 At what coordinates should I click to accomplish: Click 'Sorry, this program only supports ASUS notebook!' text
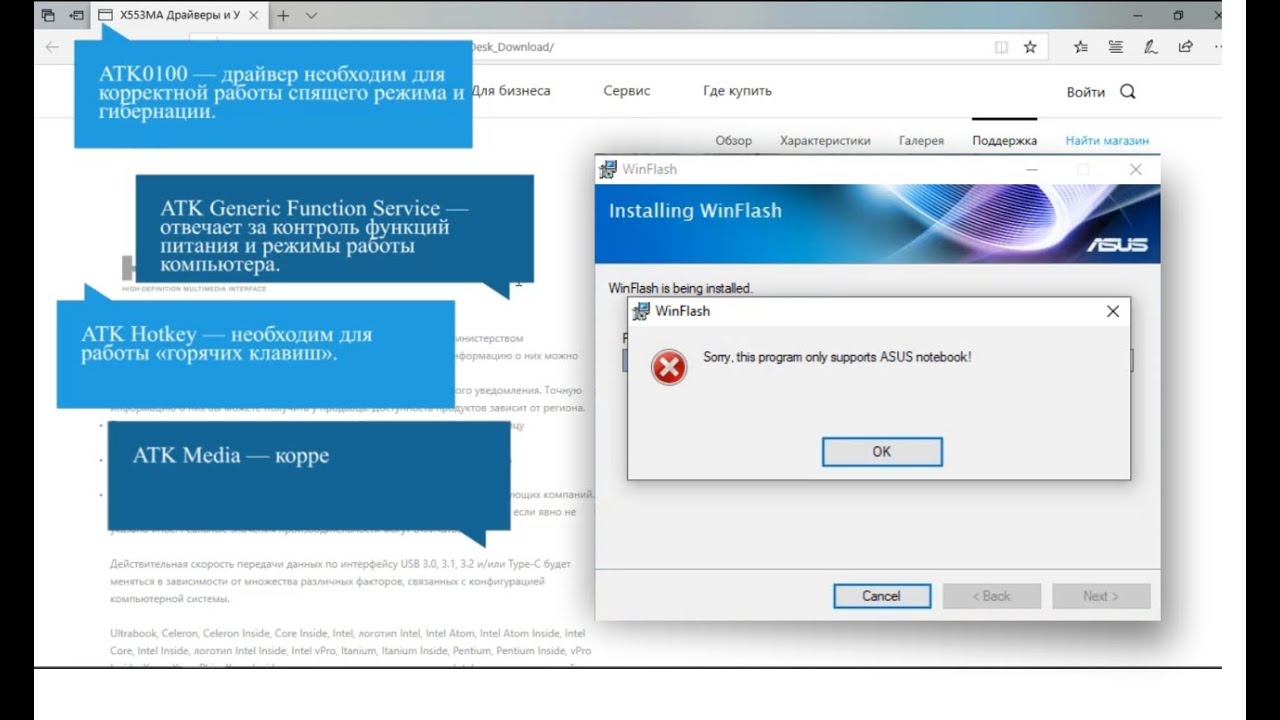pos(837,357)
